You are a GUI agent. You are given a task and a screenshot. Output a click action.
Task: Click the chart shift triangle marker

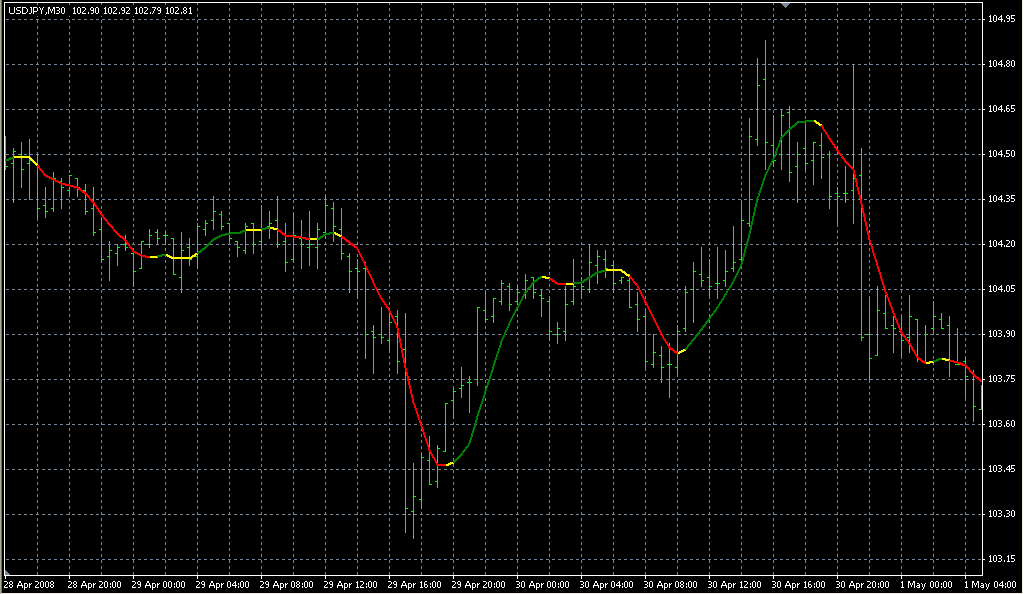click(x=787, y=6)
